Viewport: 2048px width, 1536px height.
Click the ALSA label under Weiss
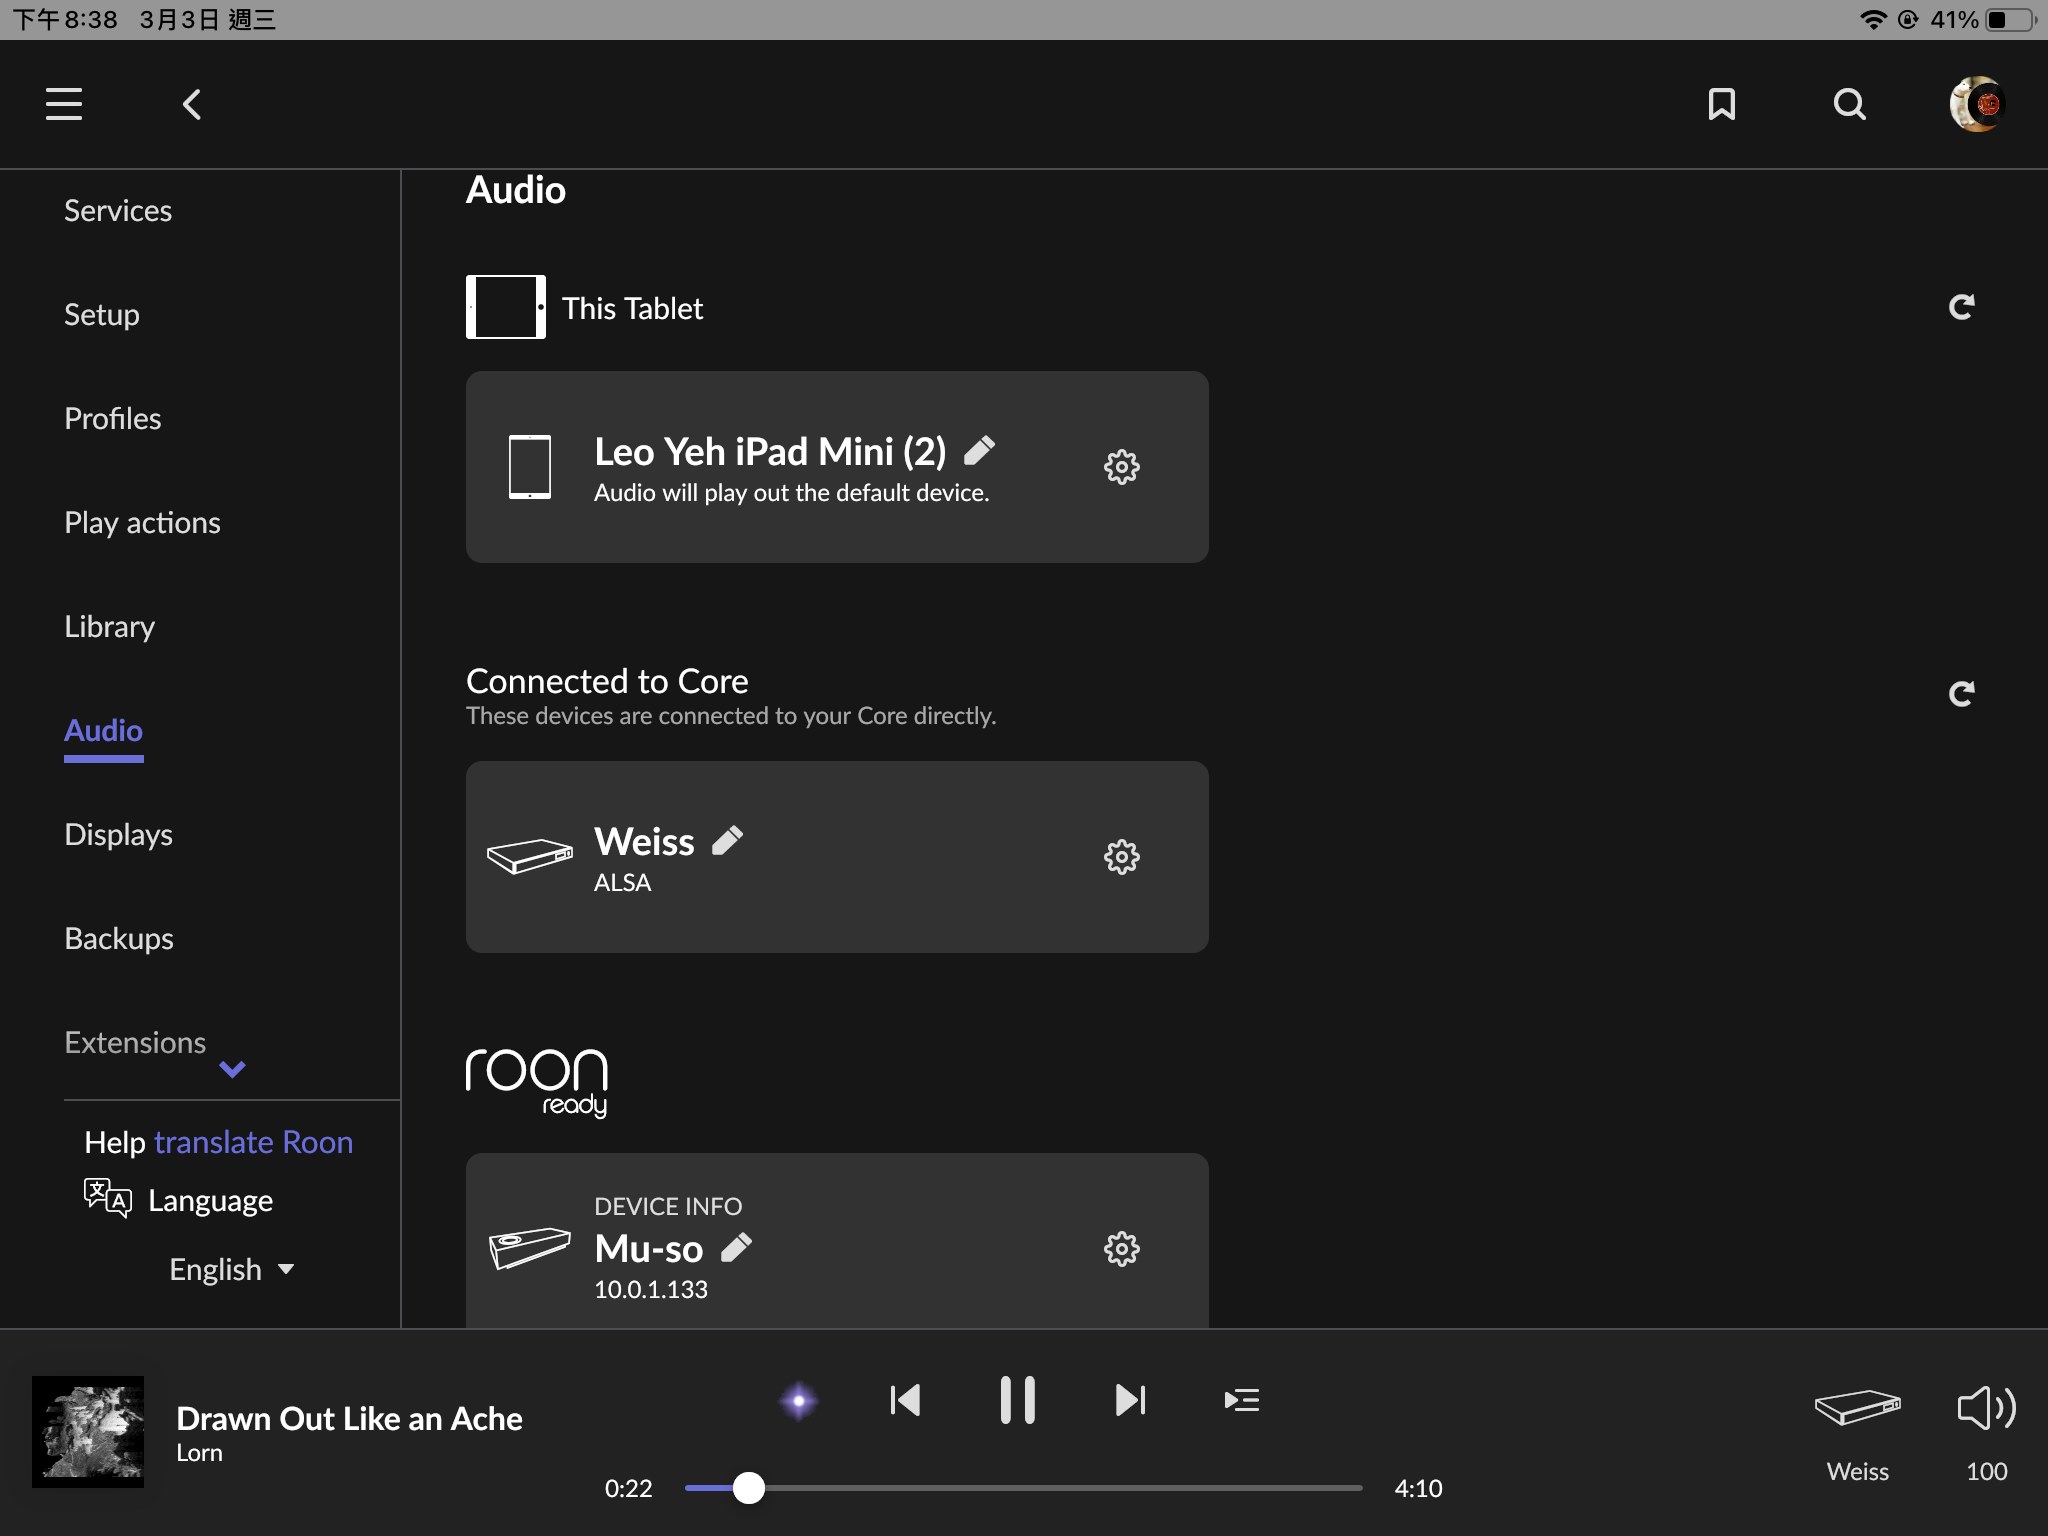click(x=622, y=882)
